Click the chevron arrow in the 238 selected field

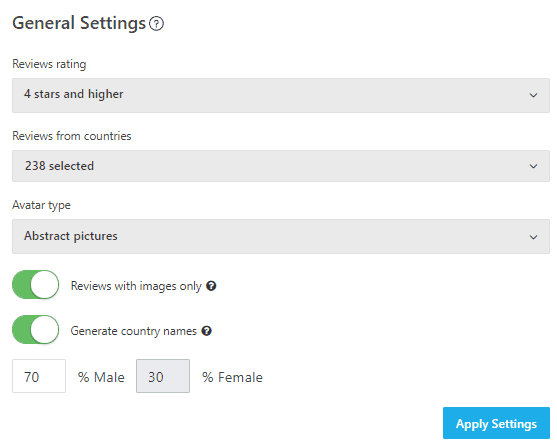[x=533, y=166]
